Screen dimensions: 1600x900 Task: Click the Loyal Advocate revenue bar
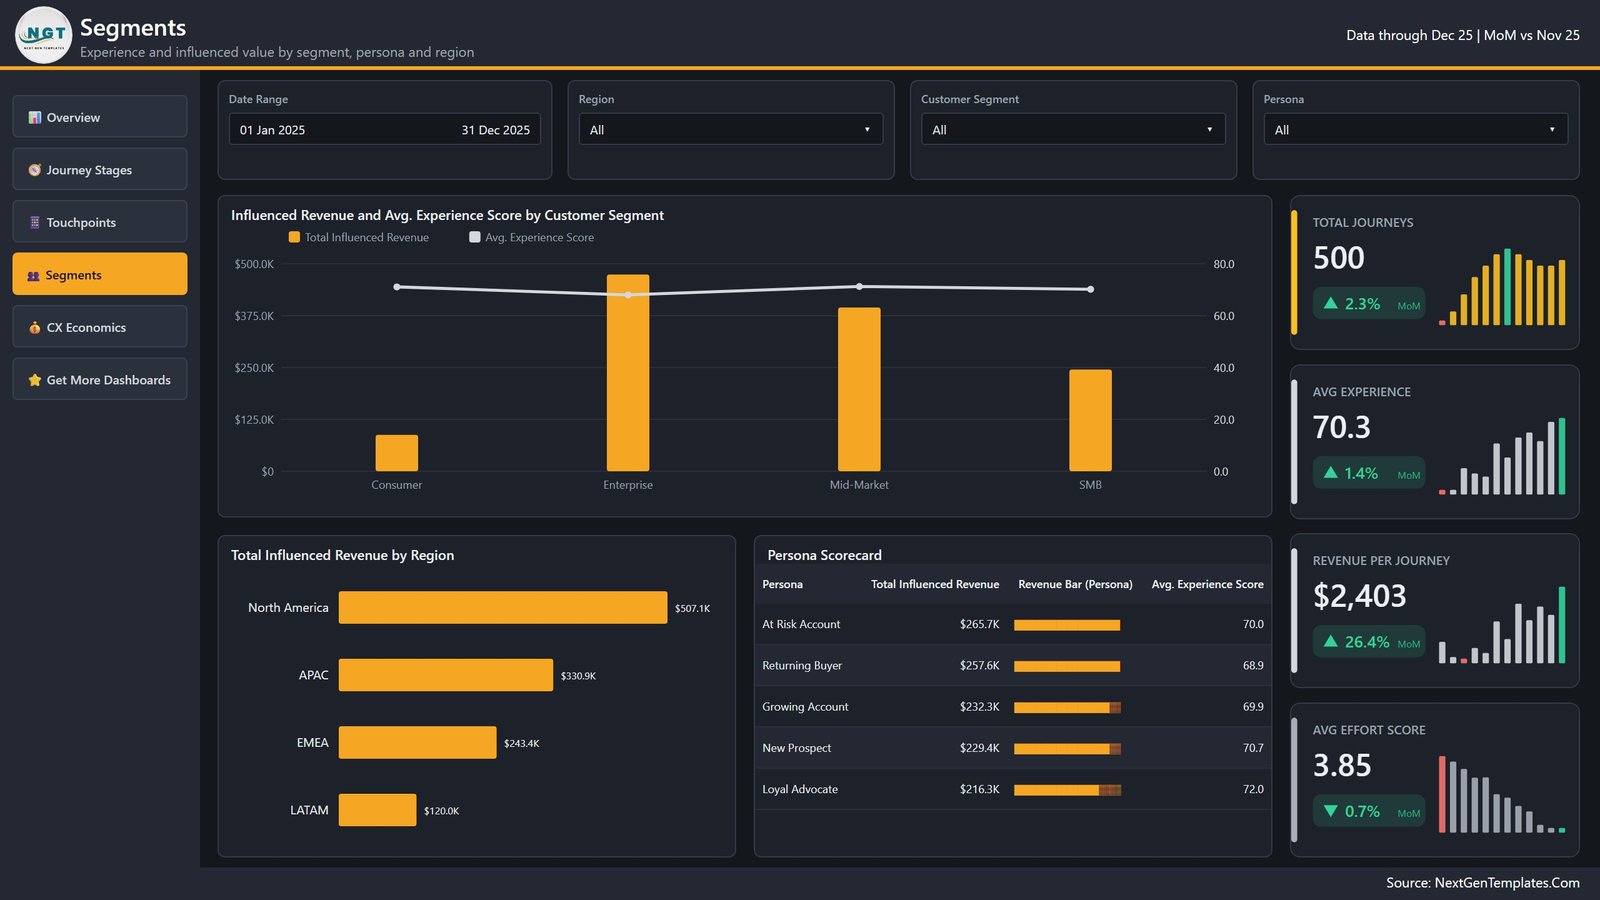point(1067,790)
